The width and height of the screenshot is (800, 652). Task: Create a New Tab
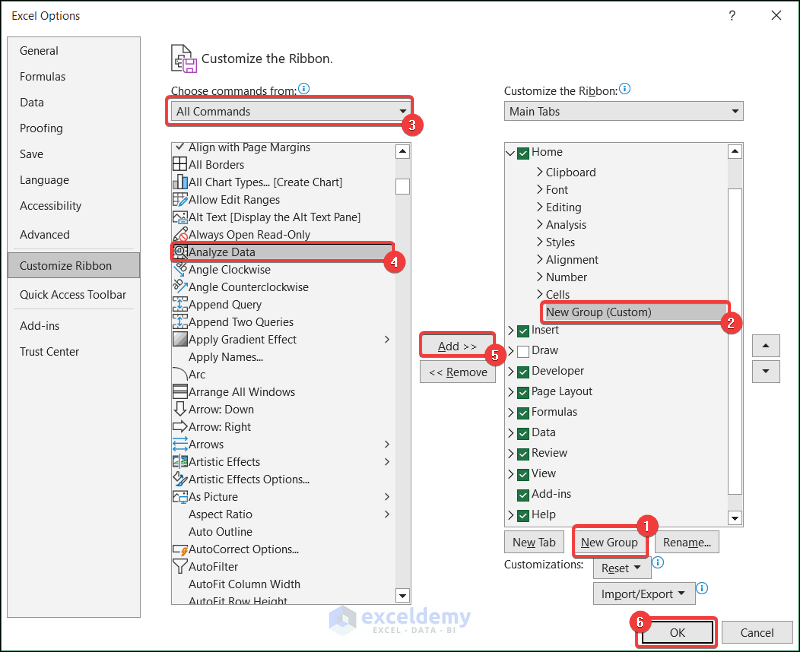(x=534, y=542)
